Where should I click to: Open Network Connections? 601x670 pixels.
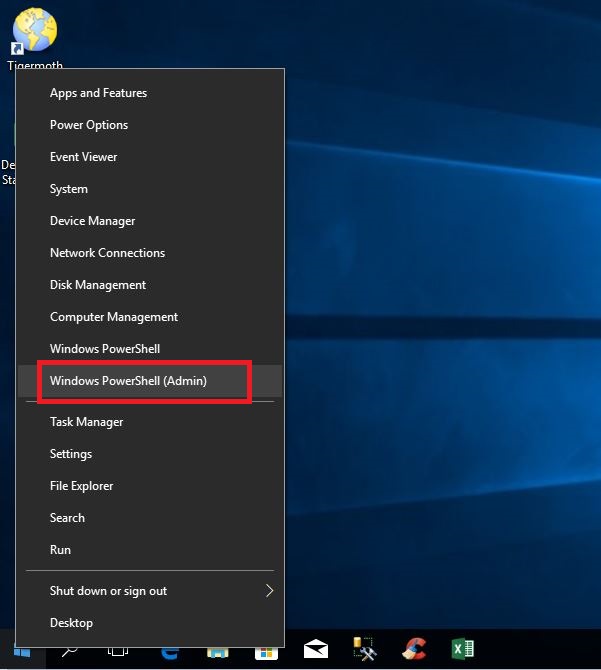tap(150, 253)
